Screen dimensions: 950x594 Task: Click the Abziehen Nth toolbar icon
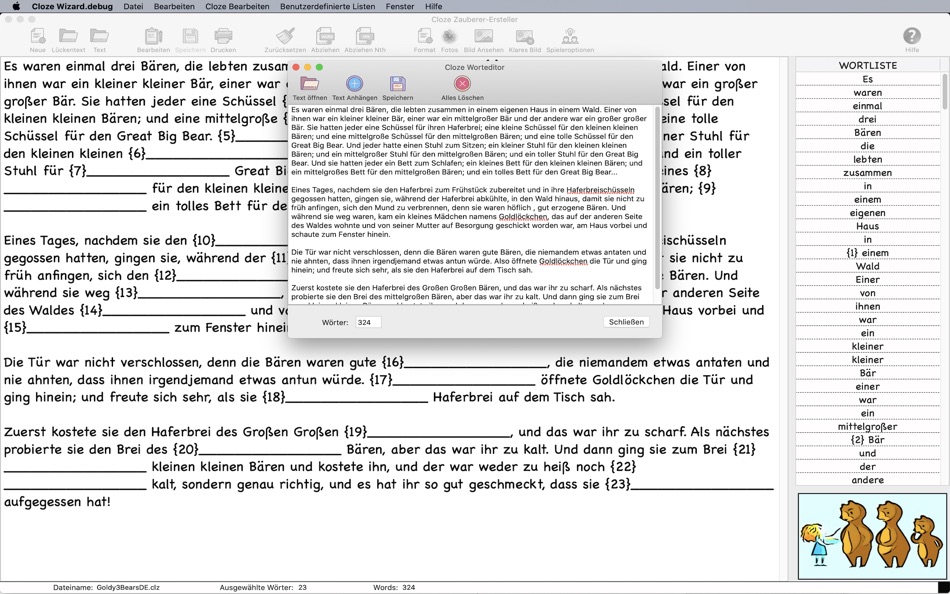pyautogui.click(x=364, y=36)
